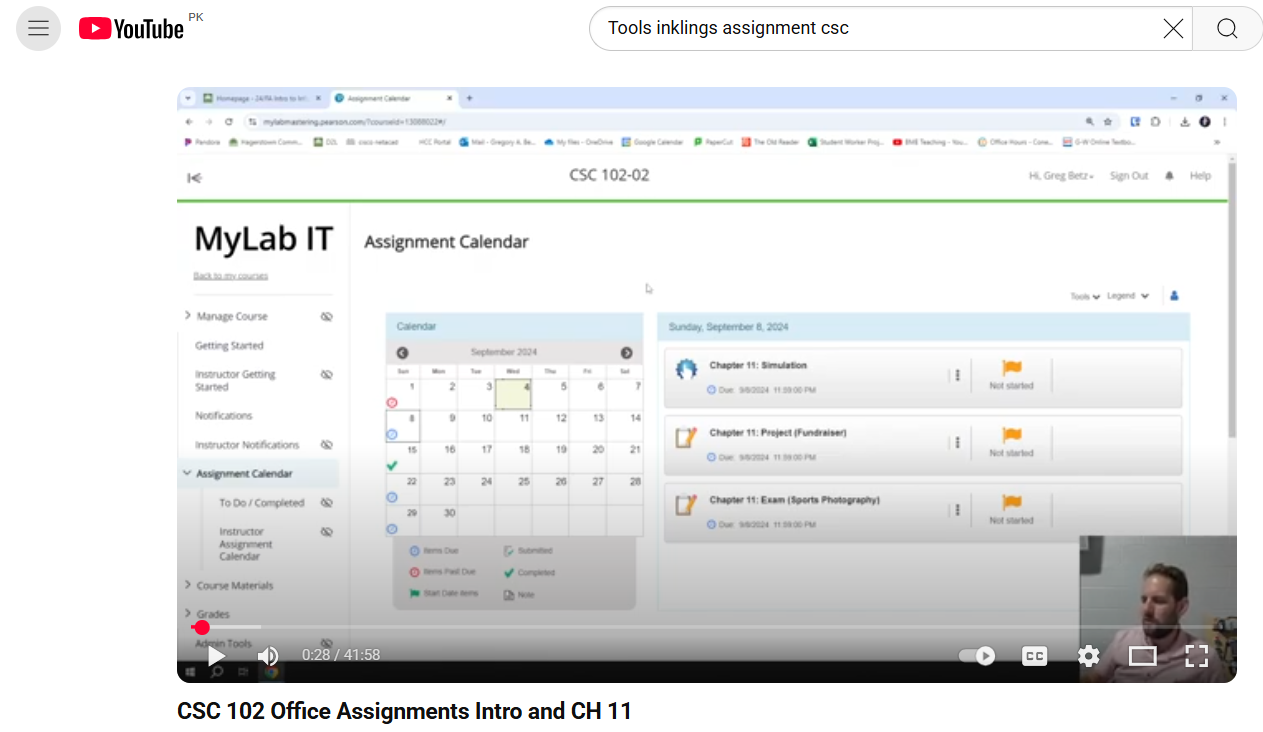Expand Course Materials in sidebar
Image resolution: width=1263 pixels, height=732 pixels.
(x=234, y=586)
